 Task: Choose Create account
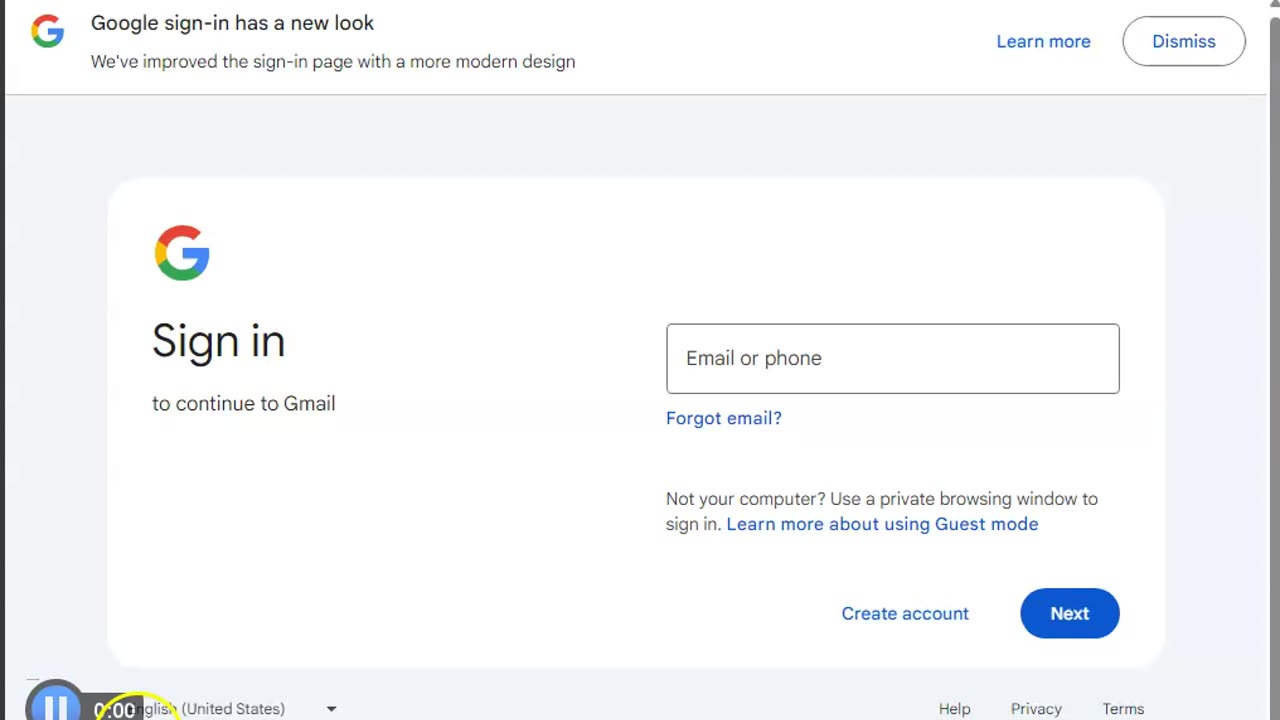pos(905,613)
